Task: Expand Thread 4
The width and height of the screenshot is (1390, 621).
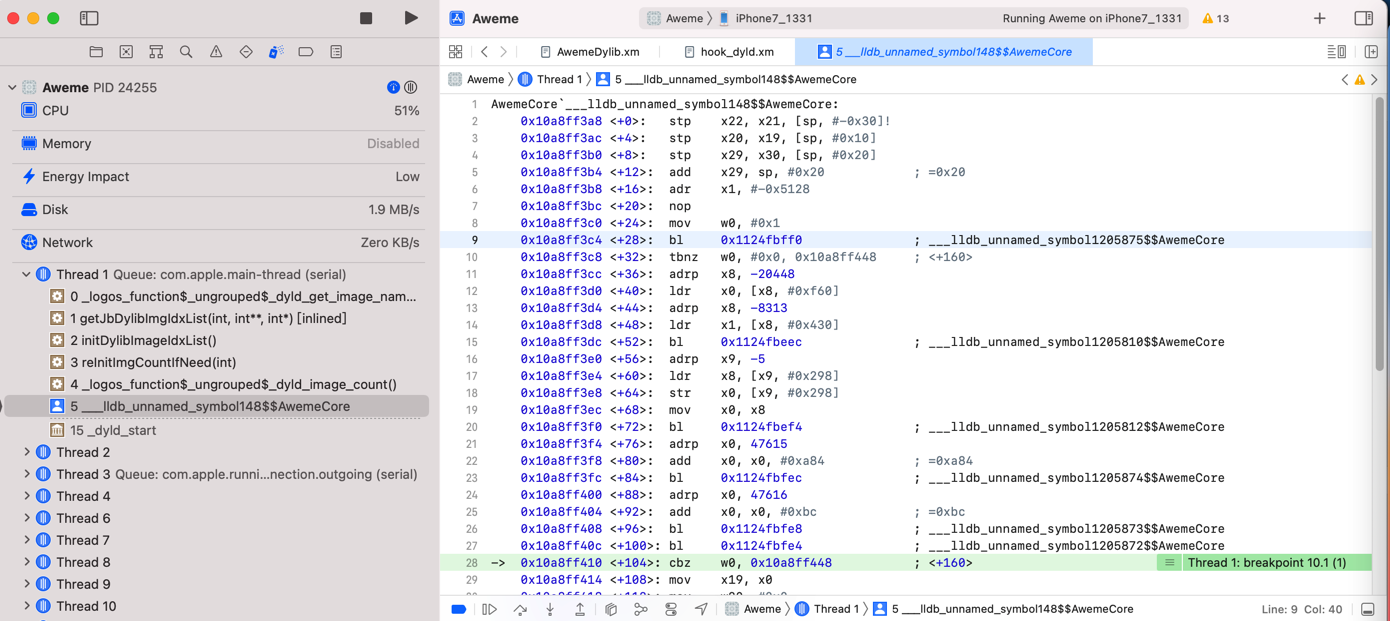Action: point(27,496)
